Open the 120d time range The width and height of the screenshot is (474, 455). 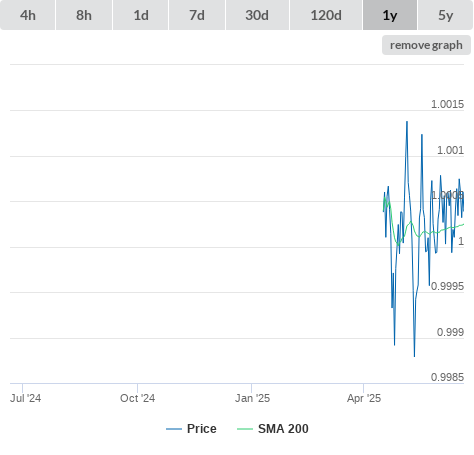coord(326,15)
